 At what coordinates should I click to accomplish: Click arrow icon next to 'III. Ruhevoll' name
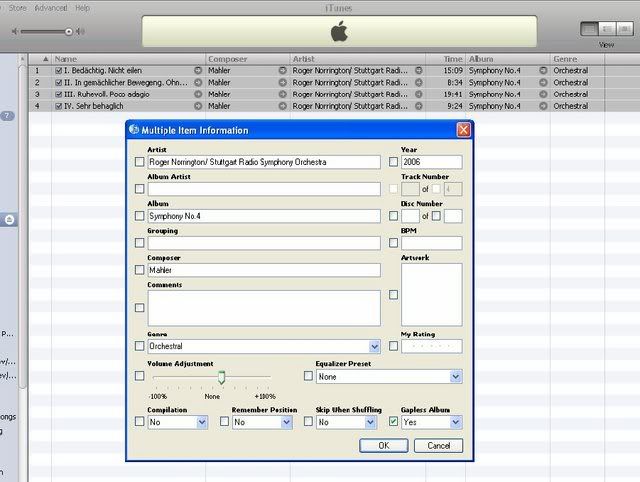point(198,94)
